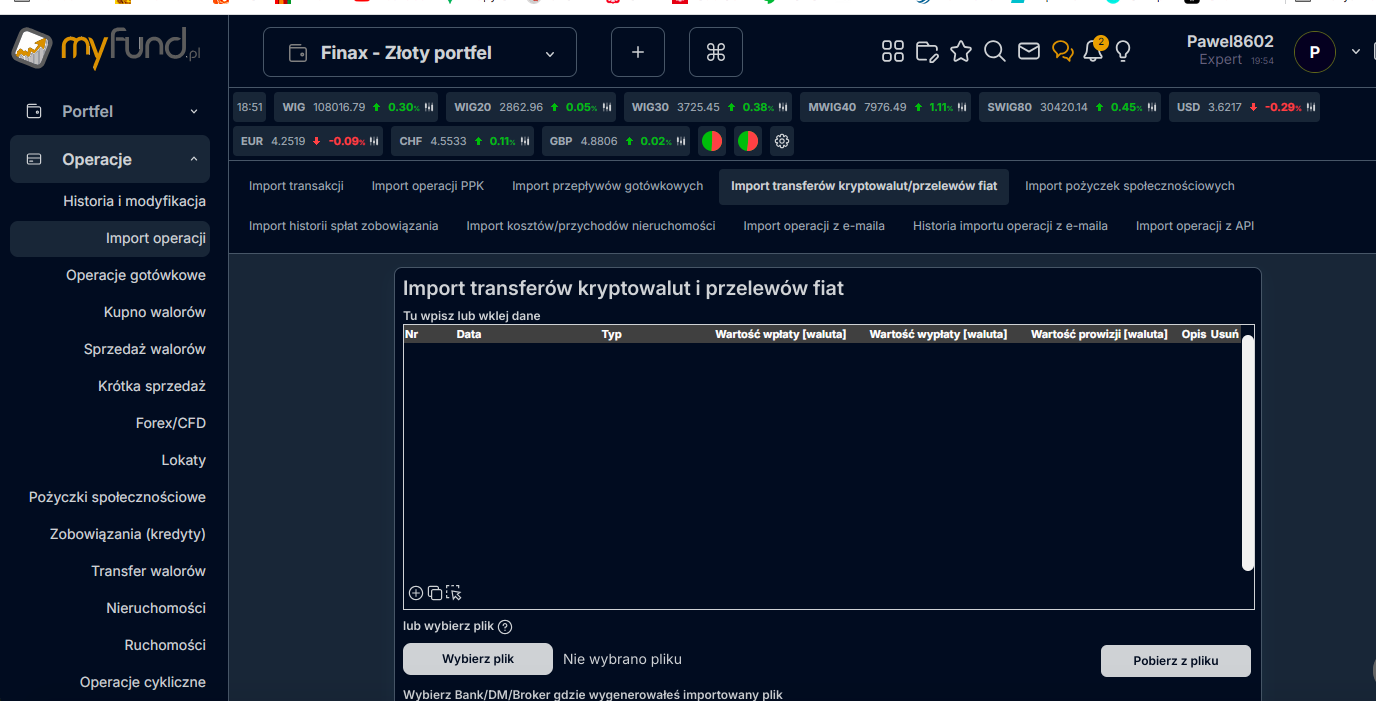The image size is (1376, 701).
Task: Open Import operacji z API tab
Action: click(1194, 226)
